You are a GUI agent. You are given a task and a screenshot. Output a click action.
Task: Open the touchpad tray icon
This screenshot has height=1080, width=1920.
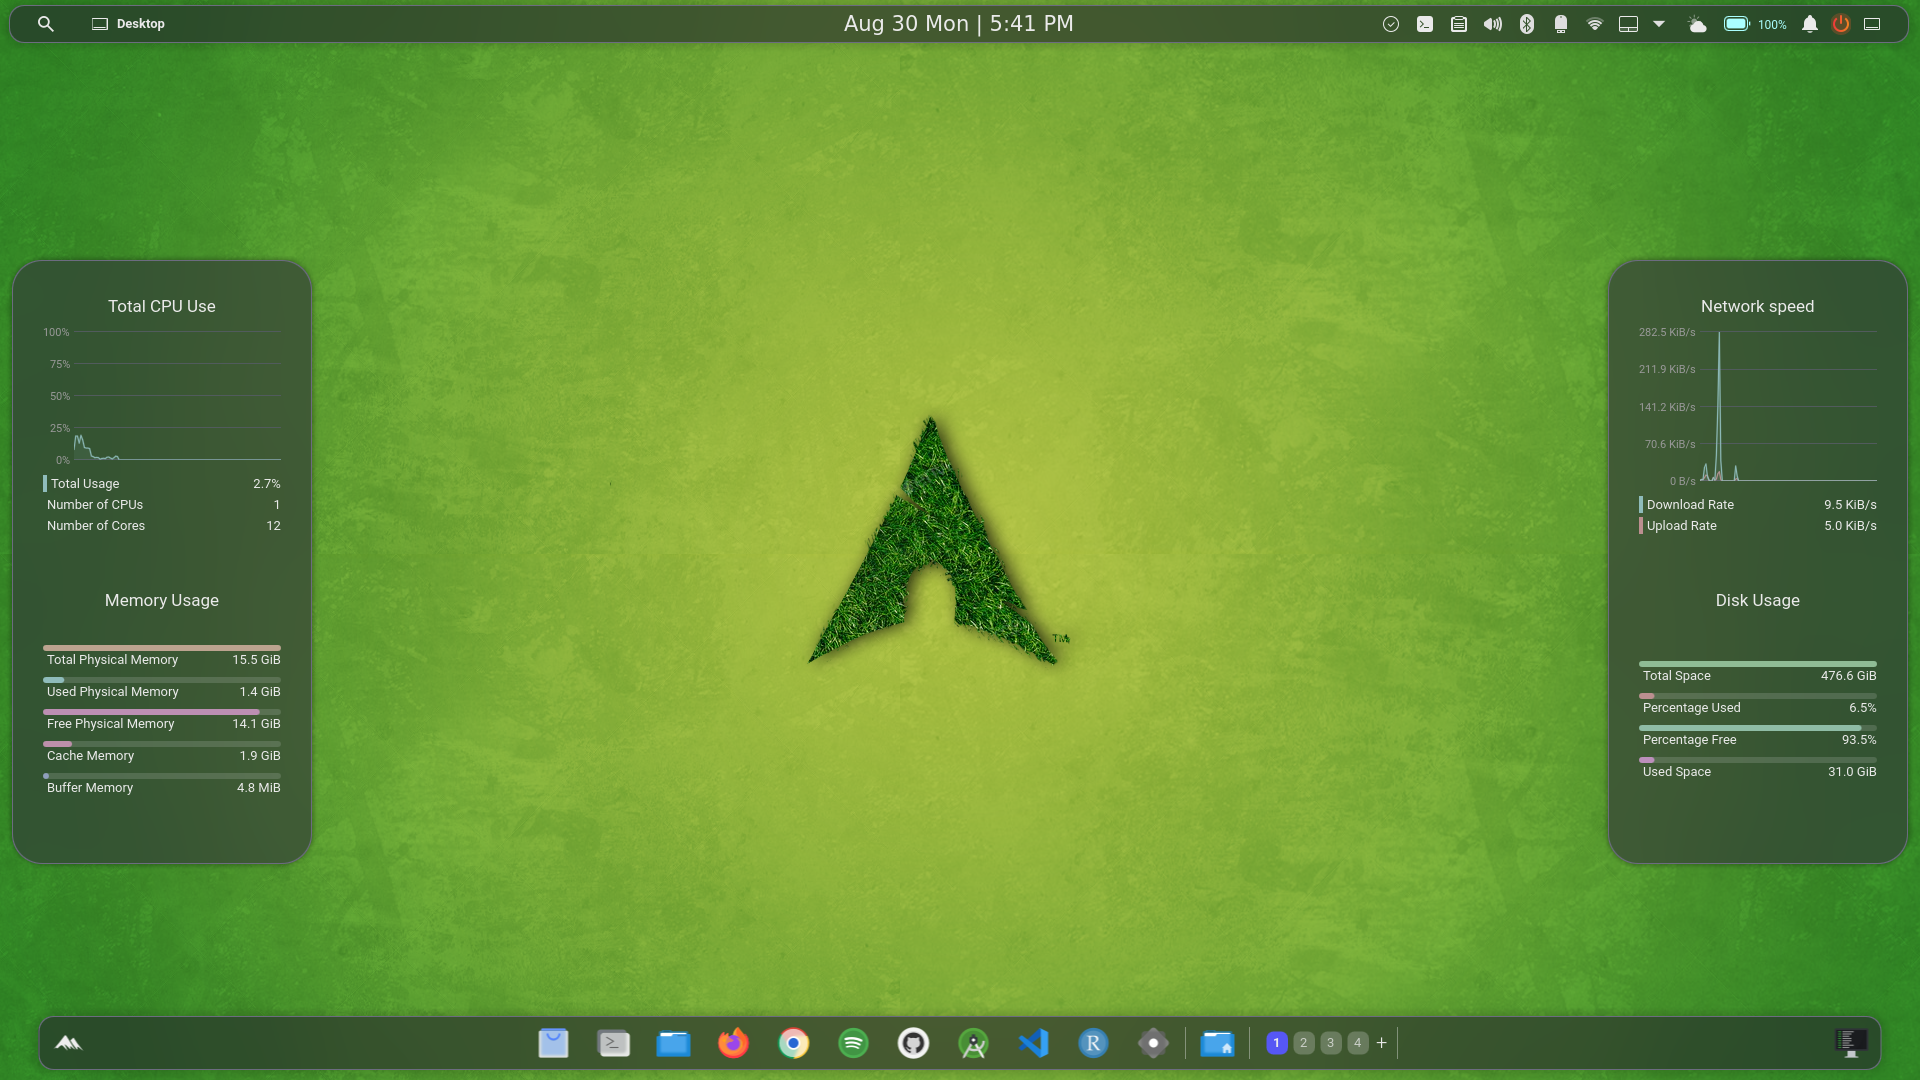pos(1628,24)
